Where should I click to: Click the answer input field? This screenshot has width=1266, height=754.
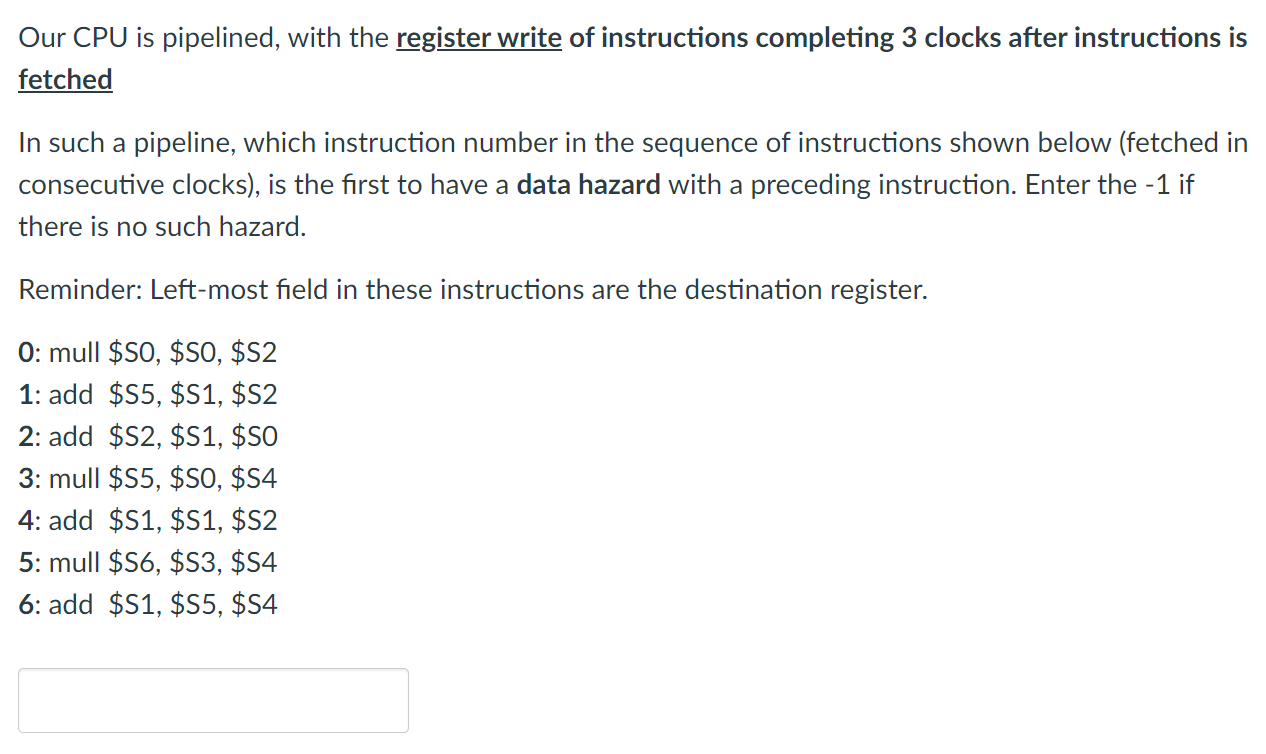coord(213,700)
